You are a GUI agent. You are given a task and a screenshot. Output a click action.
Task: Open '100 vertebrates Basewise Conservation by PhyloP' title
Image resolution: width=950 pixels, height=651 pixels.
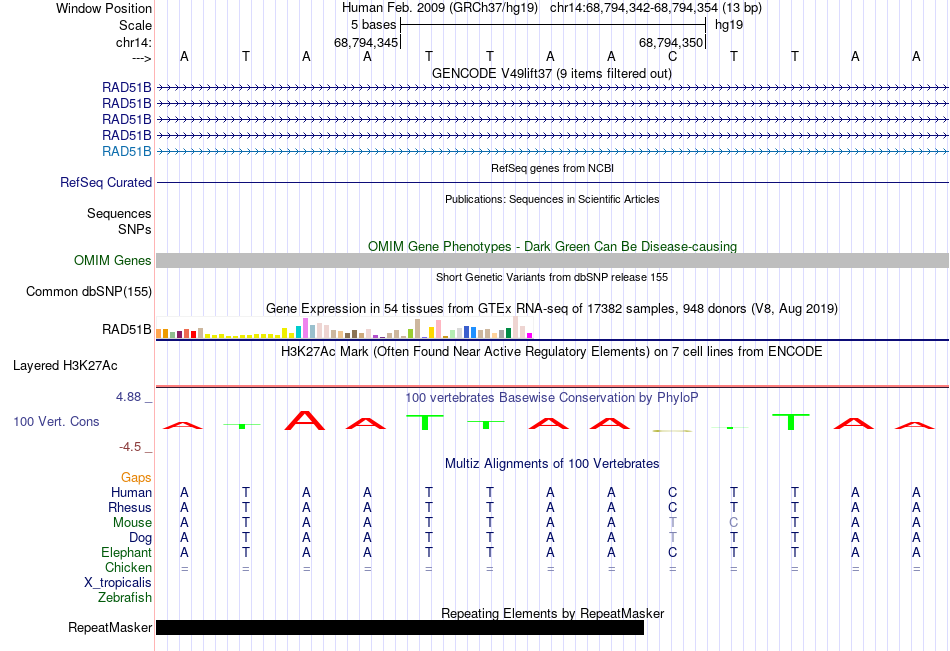552,398
